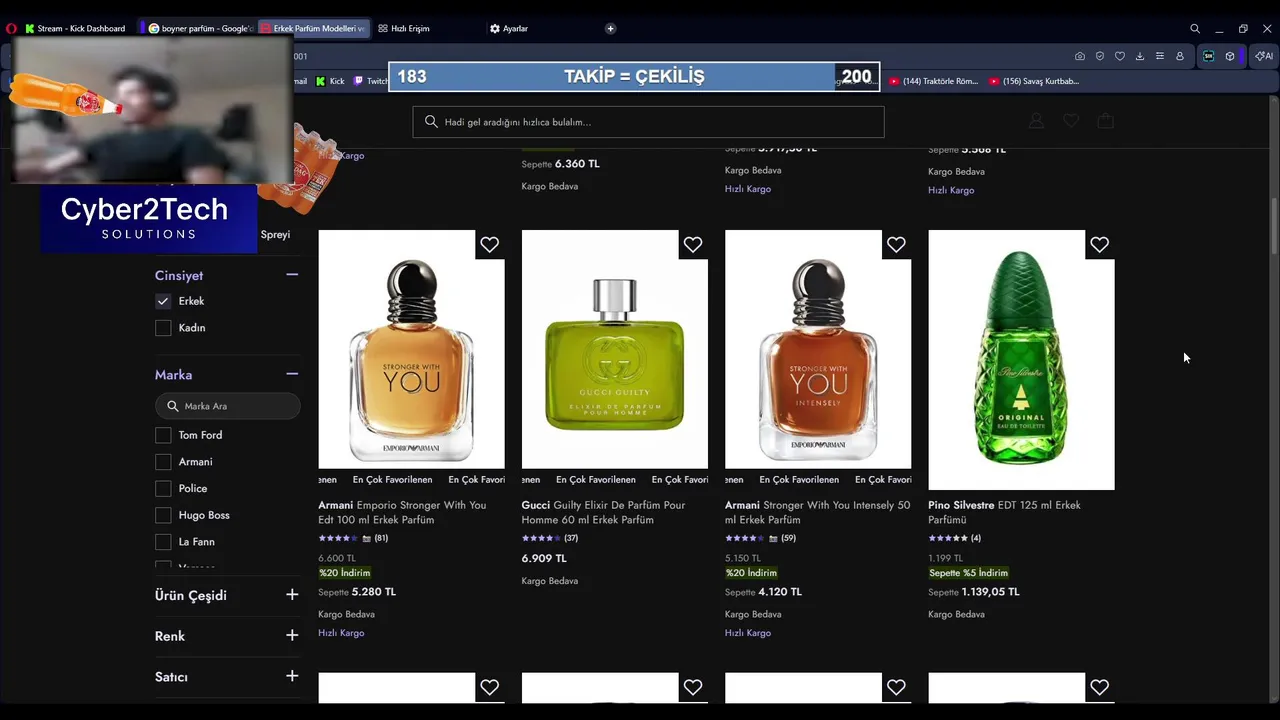1280x720 pixels.
Task: Open Armani Stronger With You Intensely title
Action: (817, 512)
